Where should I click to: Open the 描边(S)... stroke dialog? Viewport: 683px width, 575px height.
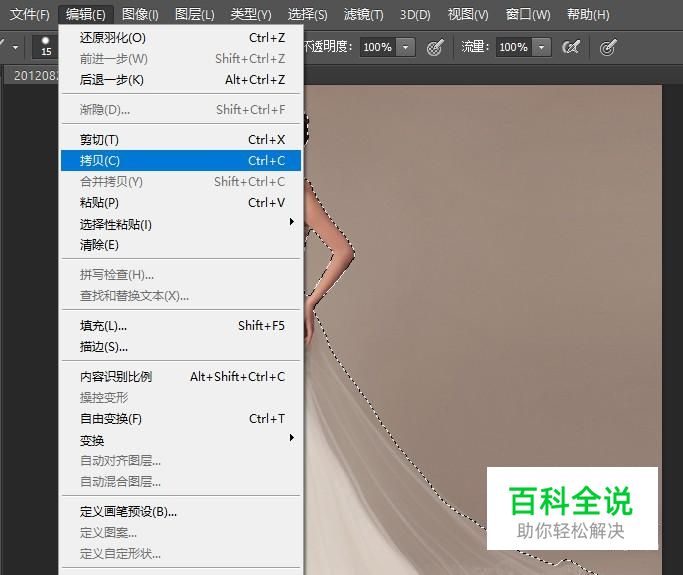coord(181,347)
